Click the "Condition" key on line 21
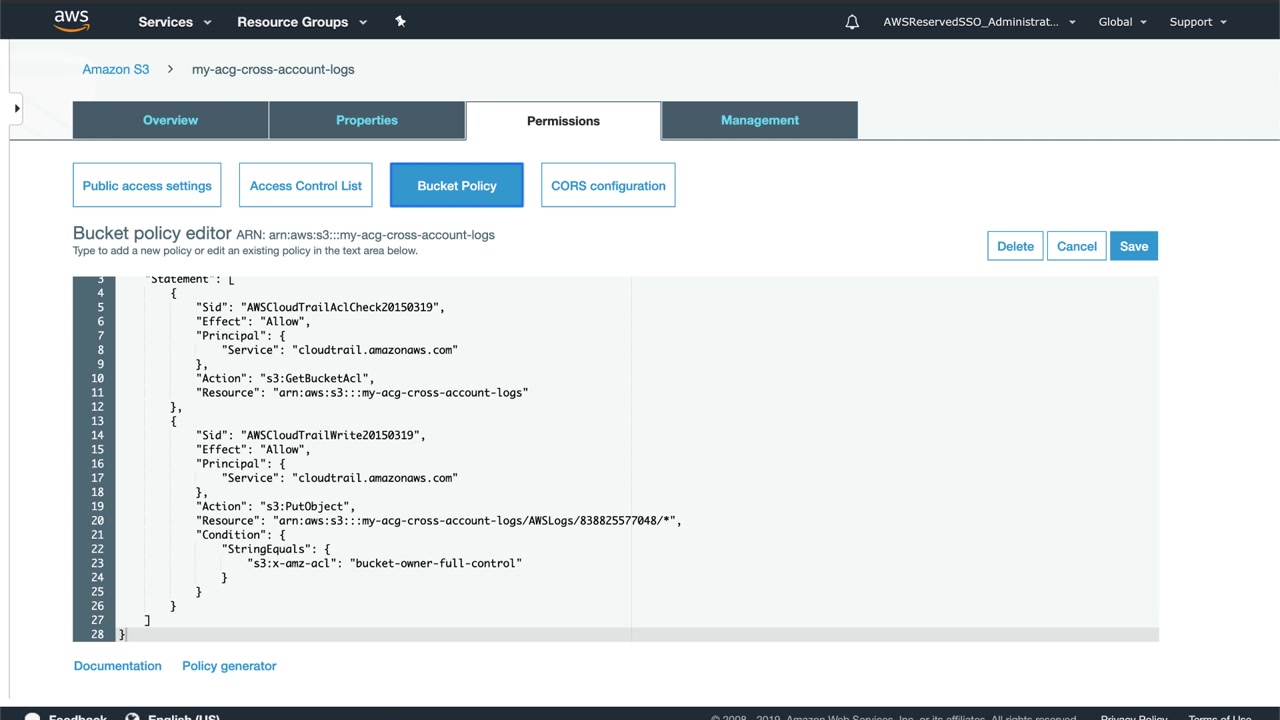Image resolution: width=1280 pixels, height=720 pixels. [230, 534]
